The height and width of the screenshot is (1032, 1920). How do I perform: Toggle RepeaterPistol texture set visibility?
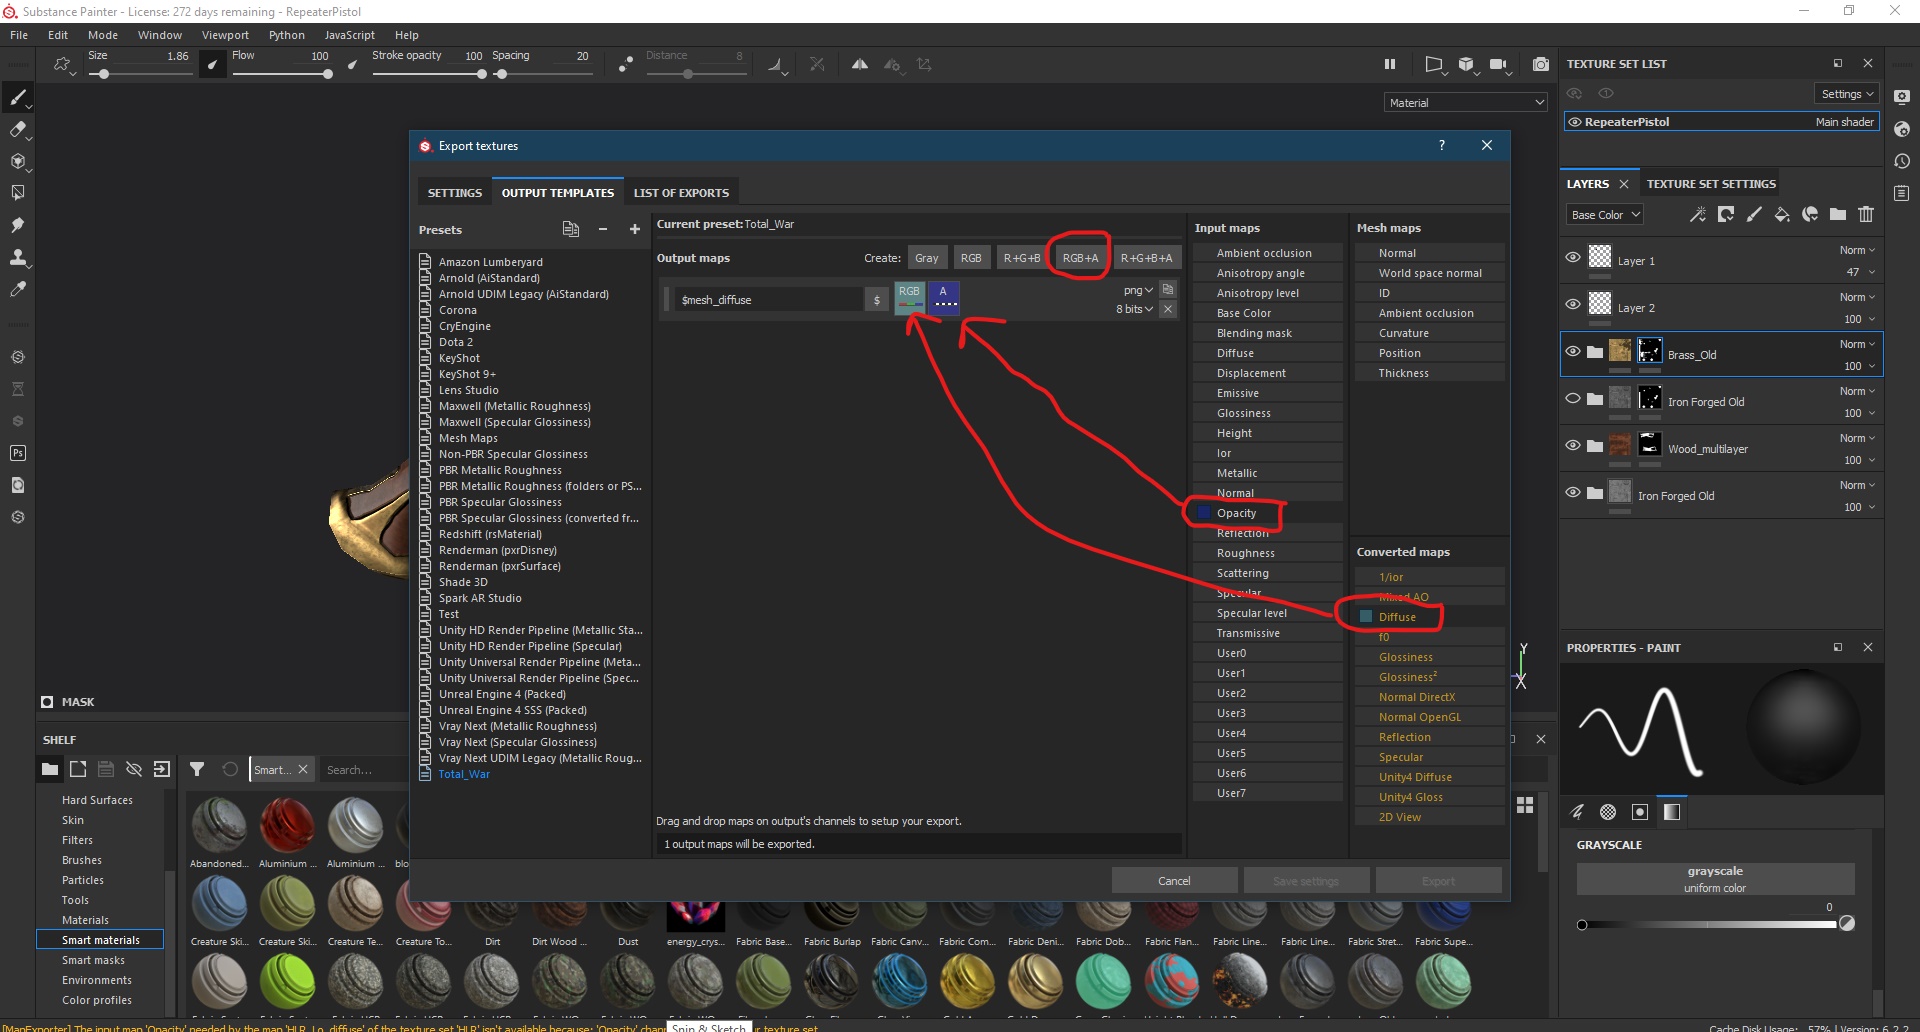tap(1575, 122)
